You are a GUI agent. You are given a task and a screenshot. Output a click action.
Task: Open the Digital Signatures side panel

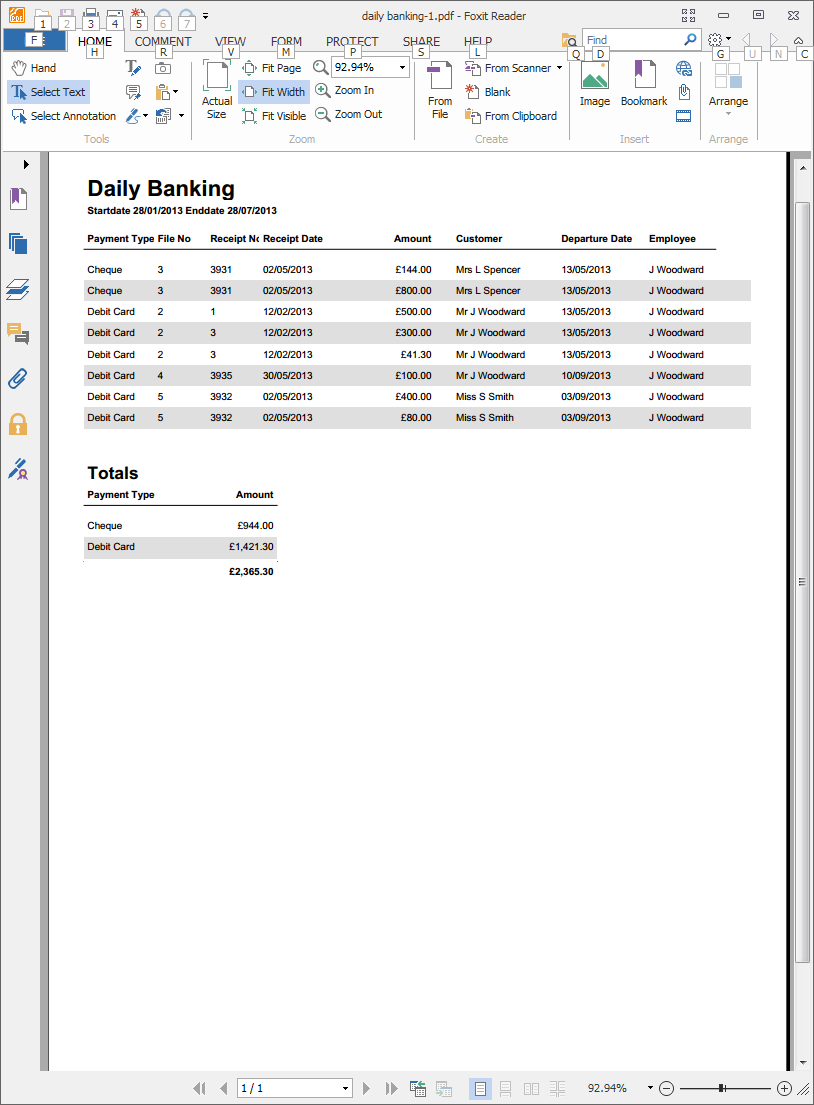point(18,469)
